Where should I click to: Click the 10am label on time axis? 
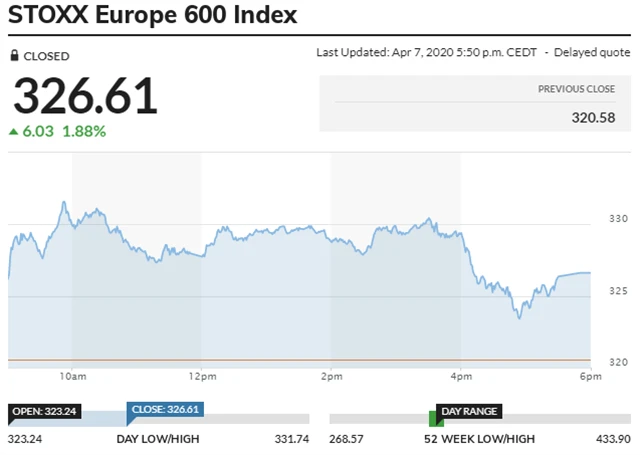click(71, 377)
